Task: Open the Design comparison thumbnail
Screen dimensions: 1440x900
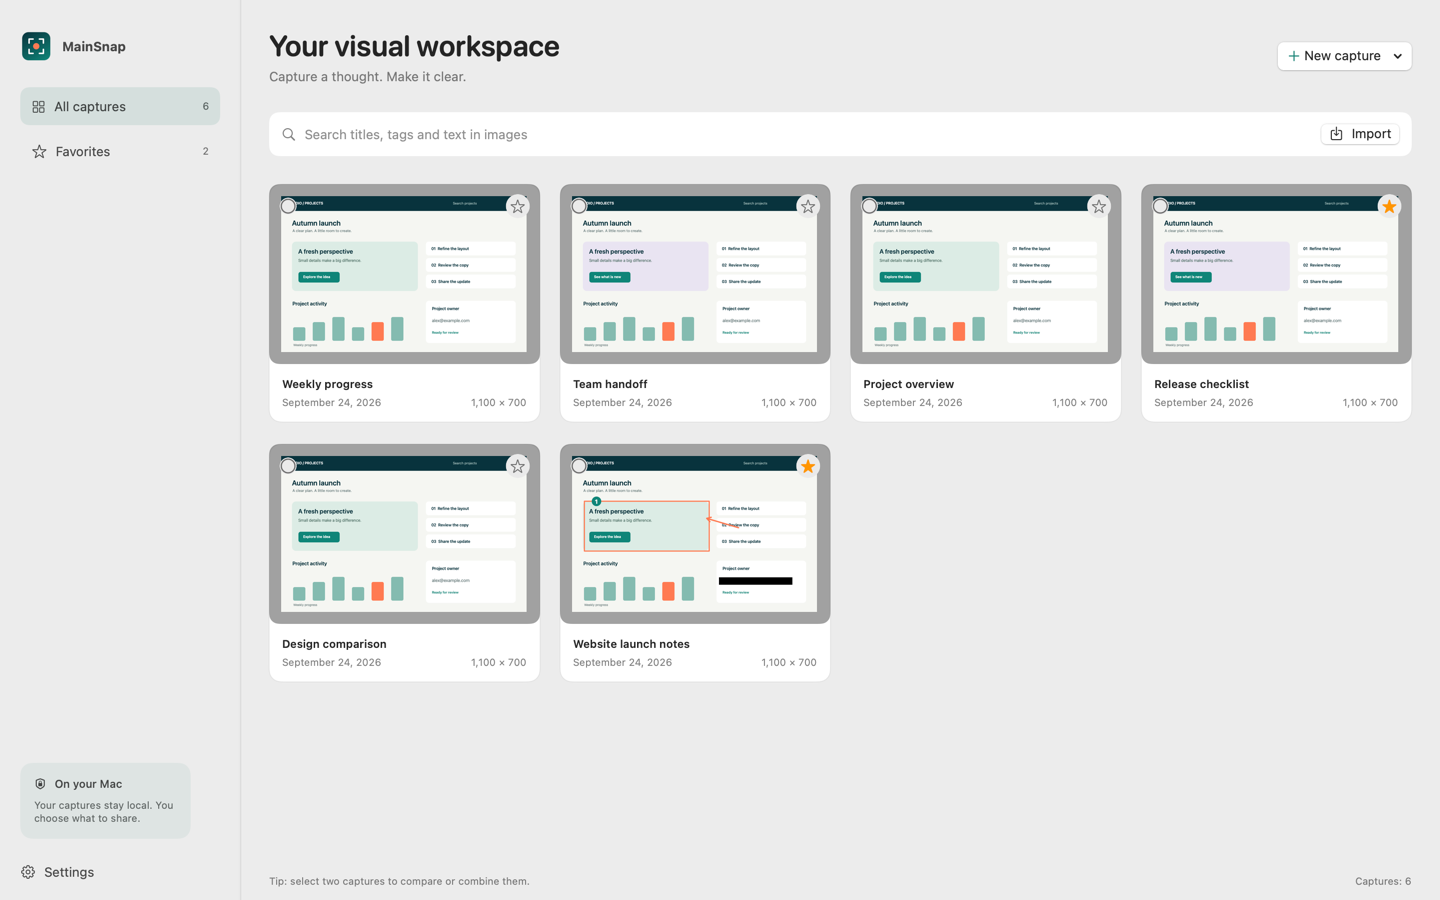Action: click(404, 534)
